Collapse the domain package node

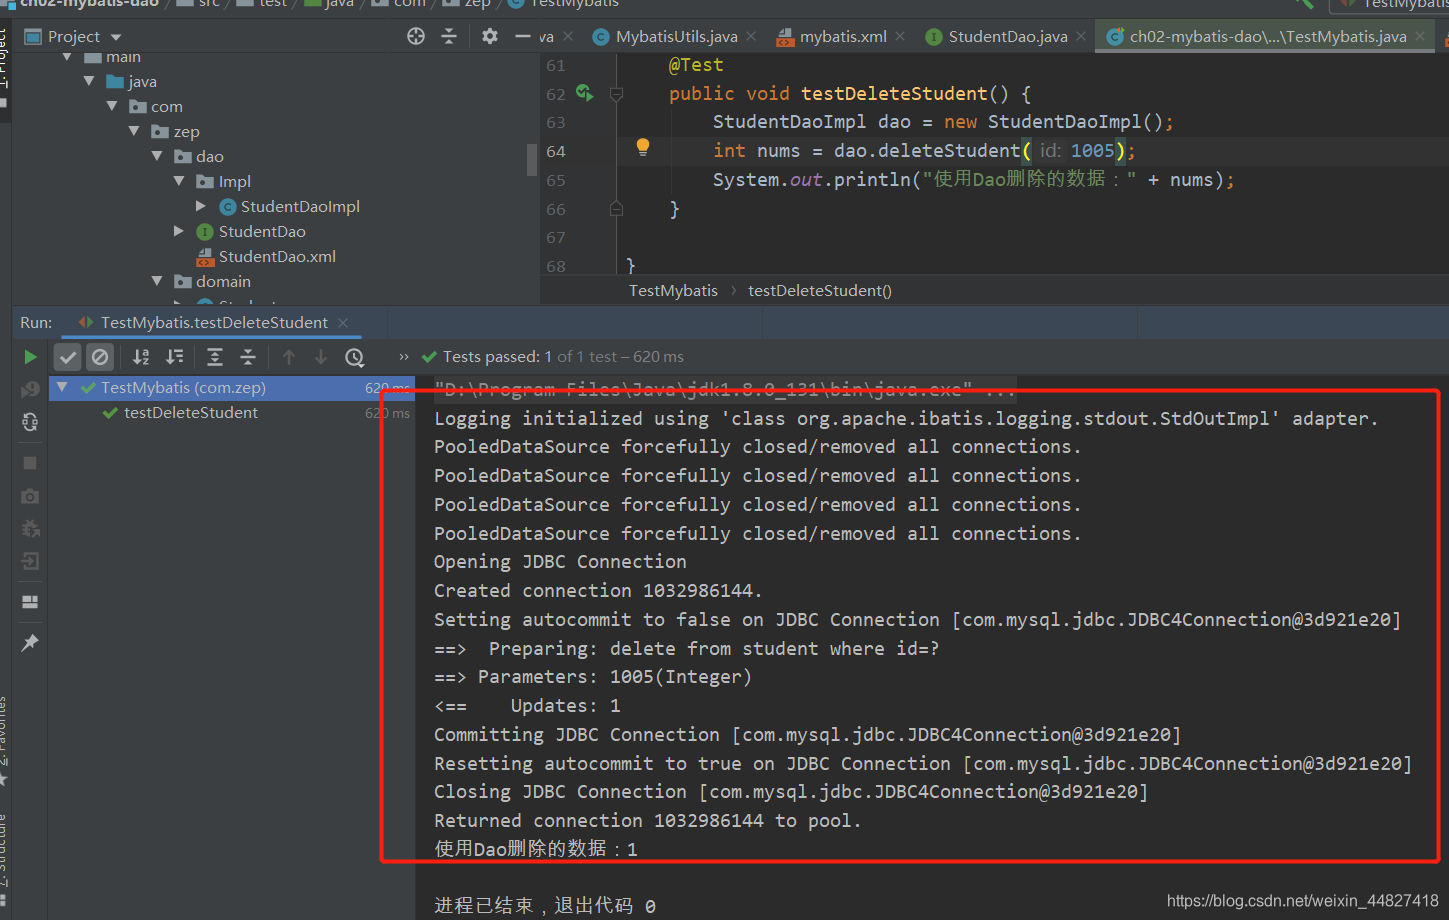pos(157,281)
